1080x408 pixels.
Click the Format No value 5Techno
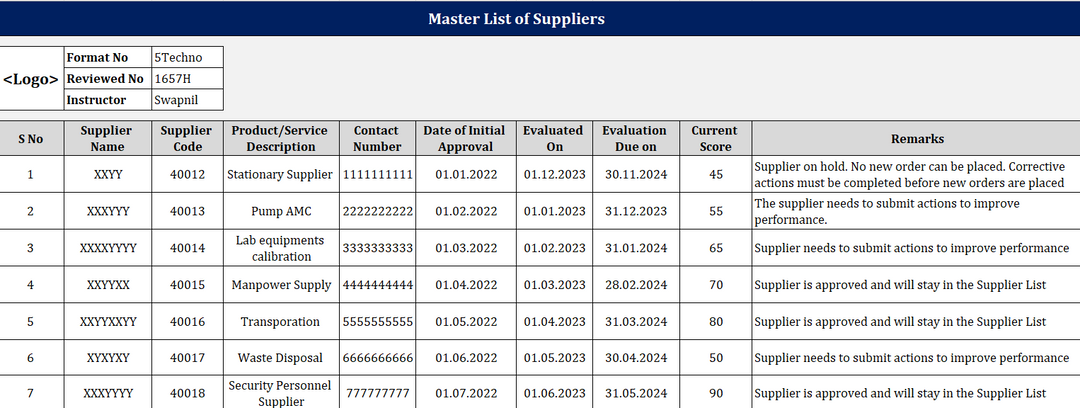click(175, 58)
